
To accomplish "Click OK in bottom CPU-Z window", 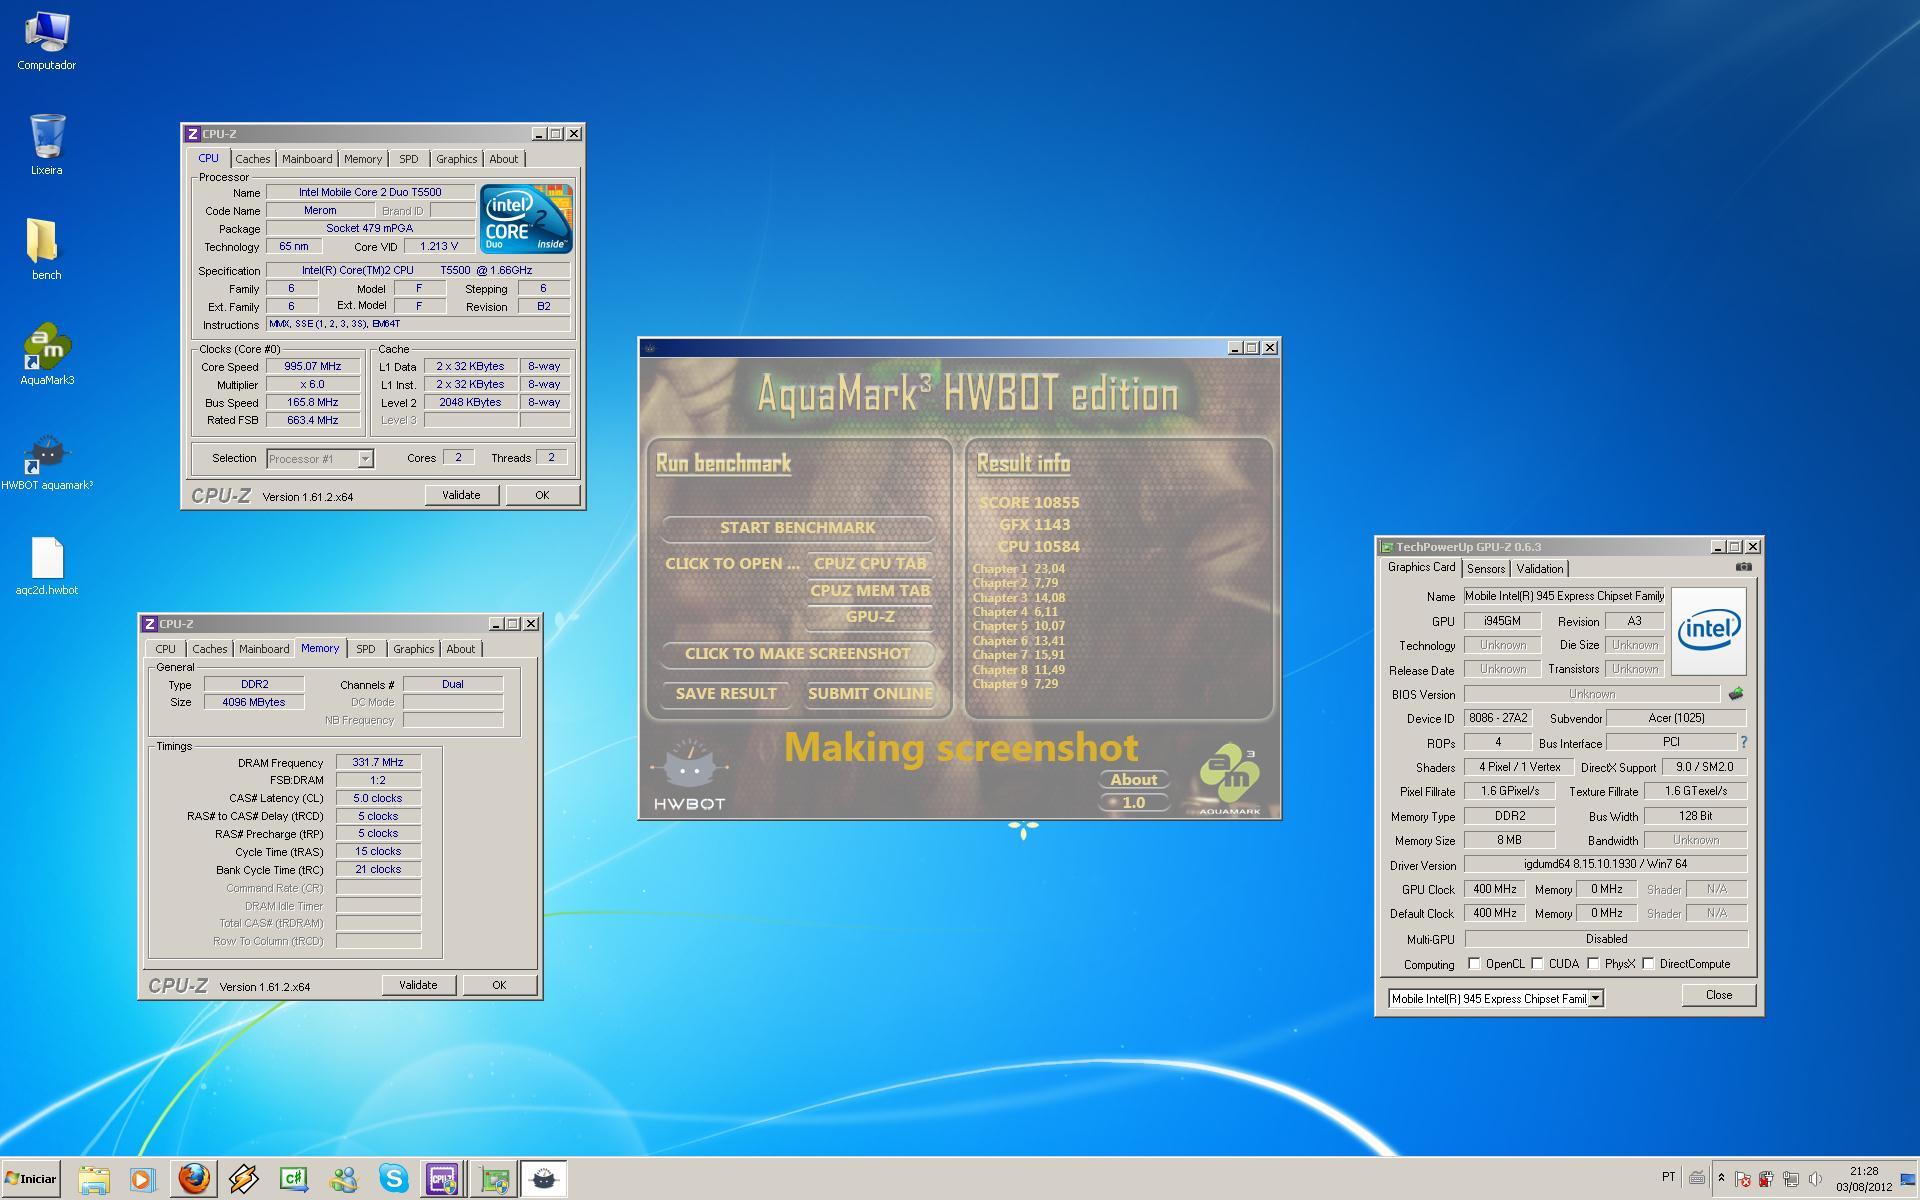I will point(499,985).
